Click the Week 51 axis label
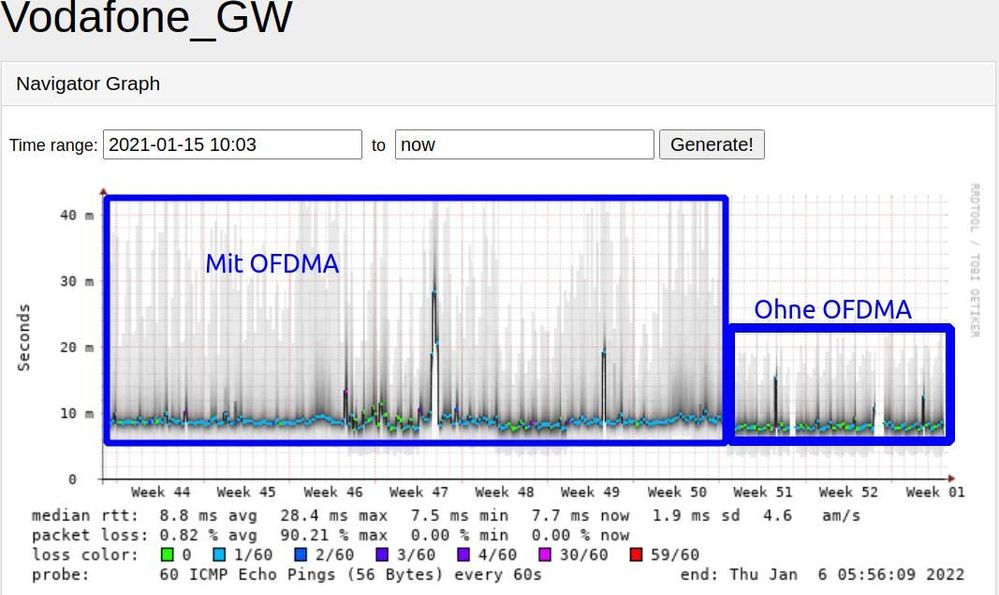The height and width of the screenshot is (595, 999). click(763, 492)
